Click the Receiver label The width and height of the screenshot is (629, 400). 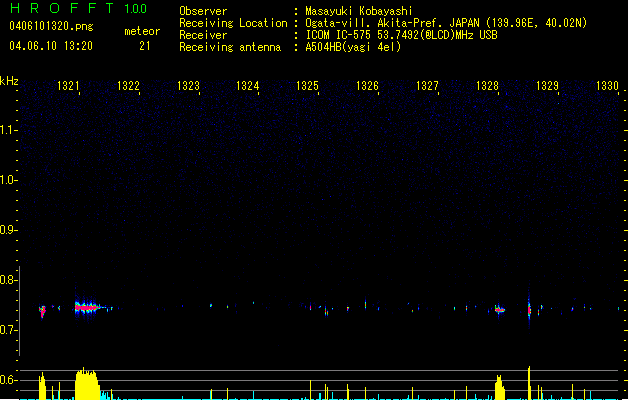pos(203,35)
